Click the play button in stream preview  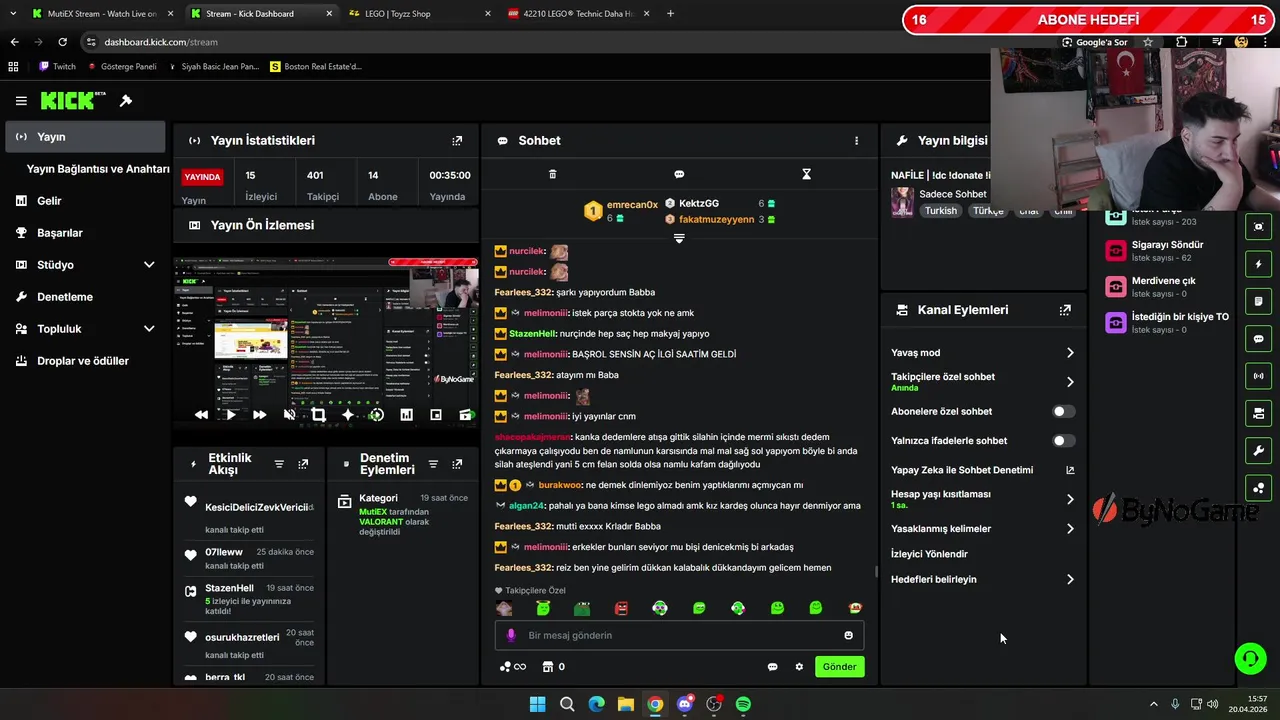(231, 414)
